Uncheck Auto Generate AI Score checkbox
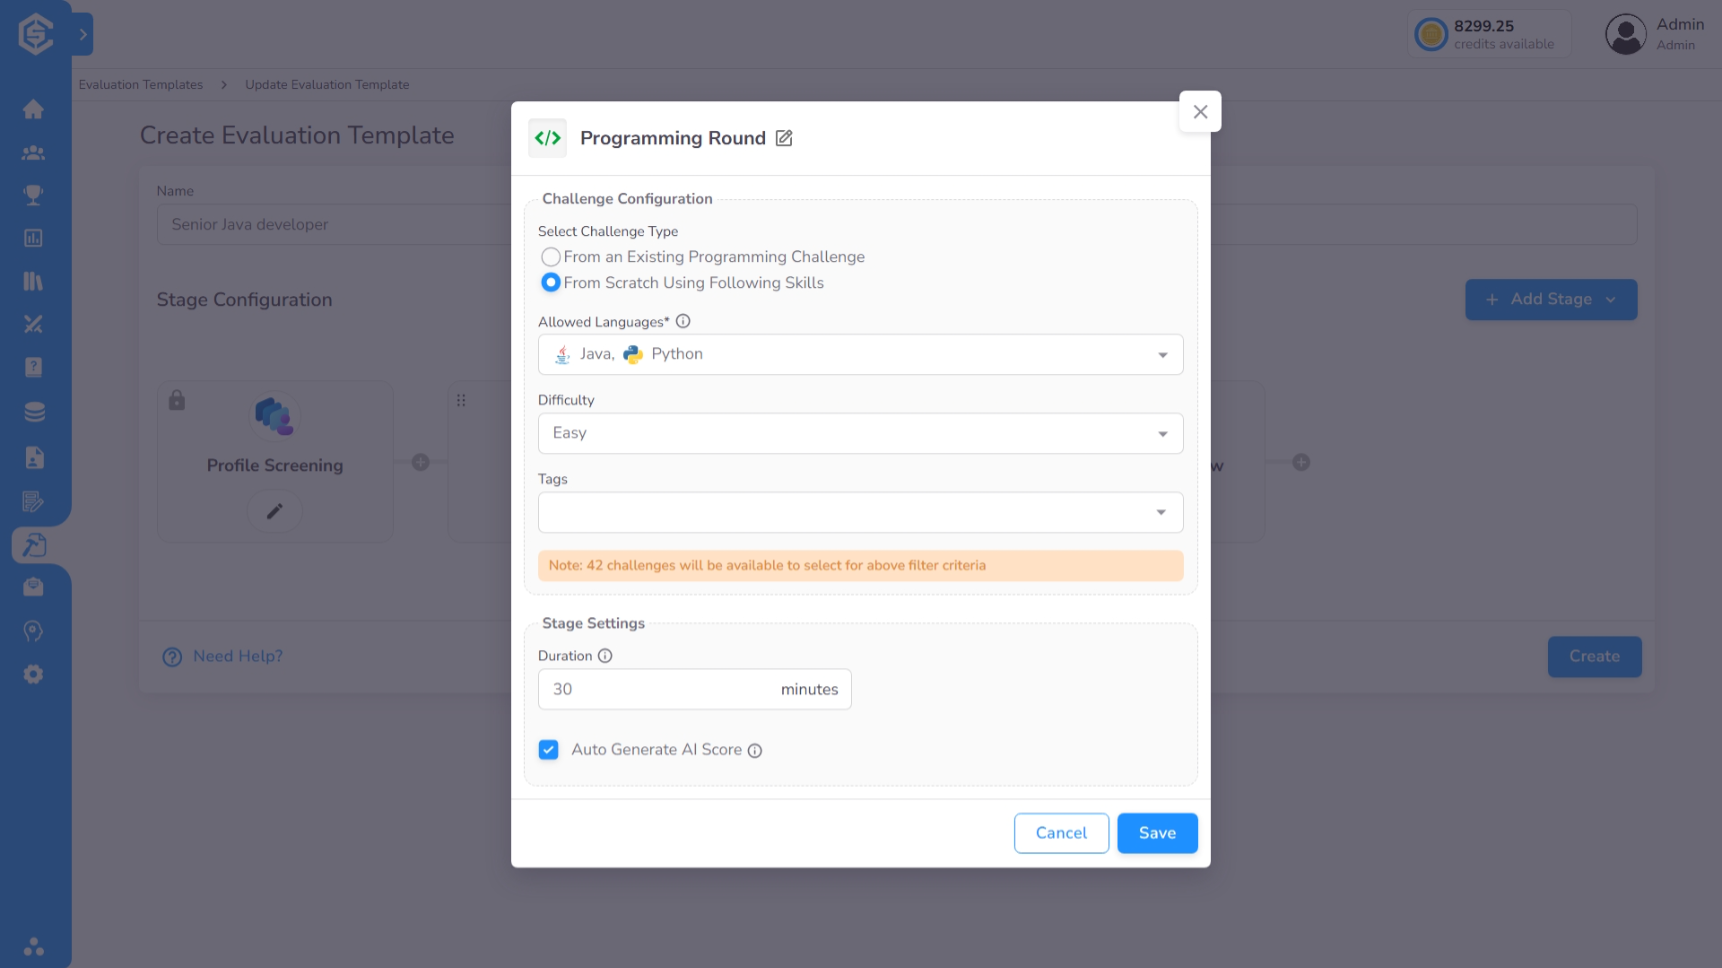1722x968 pixels. [548, 750]
